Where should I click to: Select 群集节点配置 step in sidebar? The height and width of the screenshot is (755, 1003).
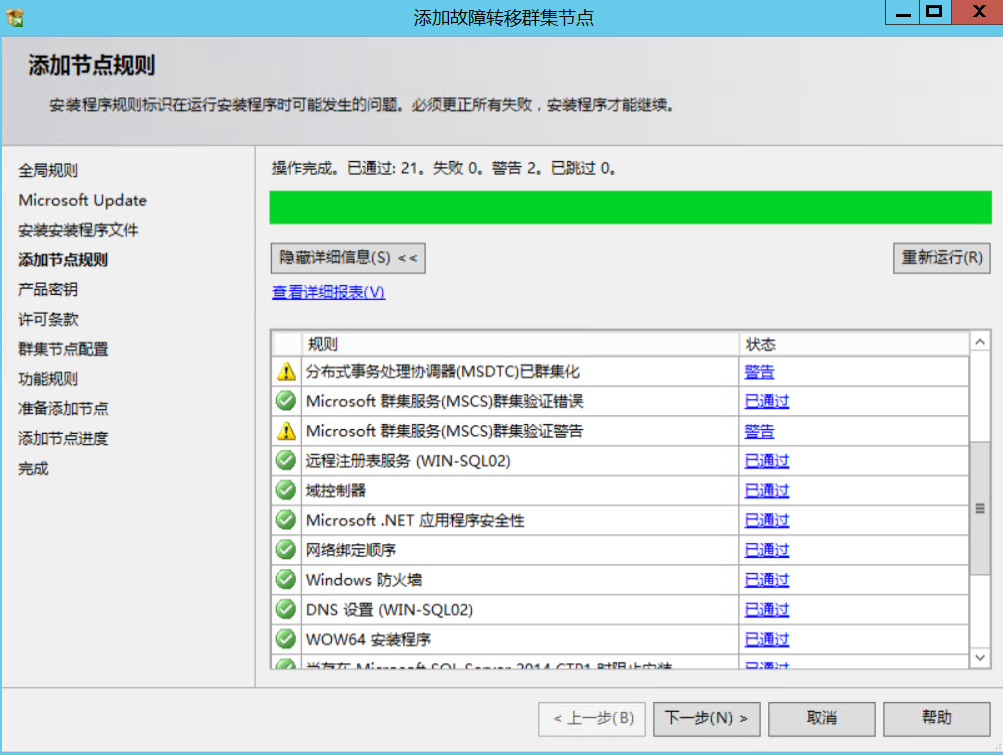coord(63,349)
